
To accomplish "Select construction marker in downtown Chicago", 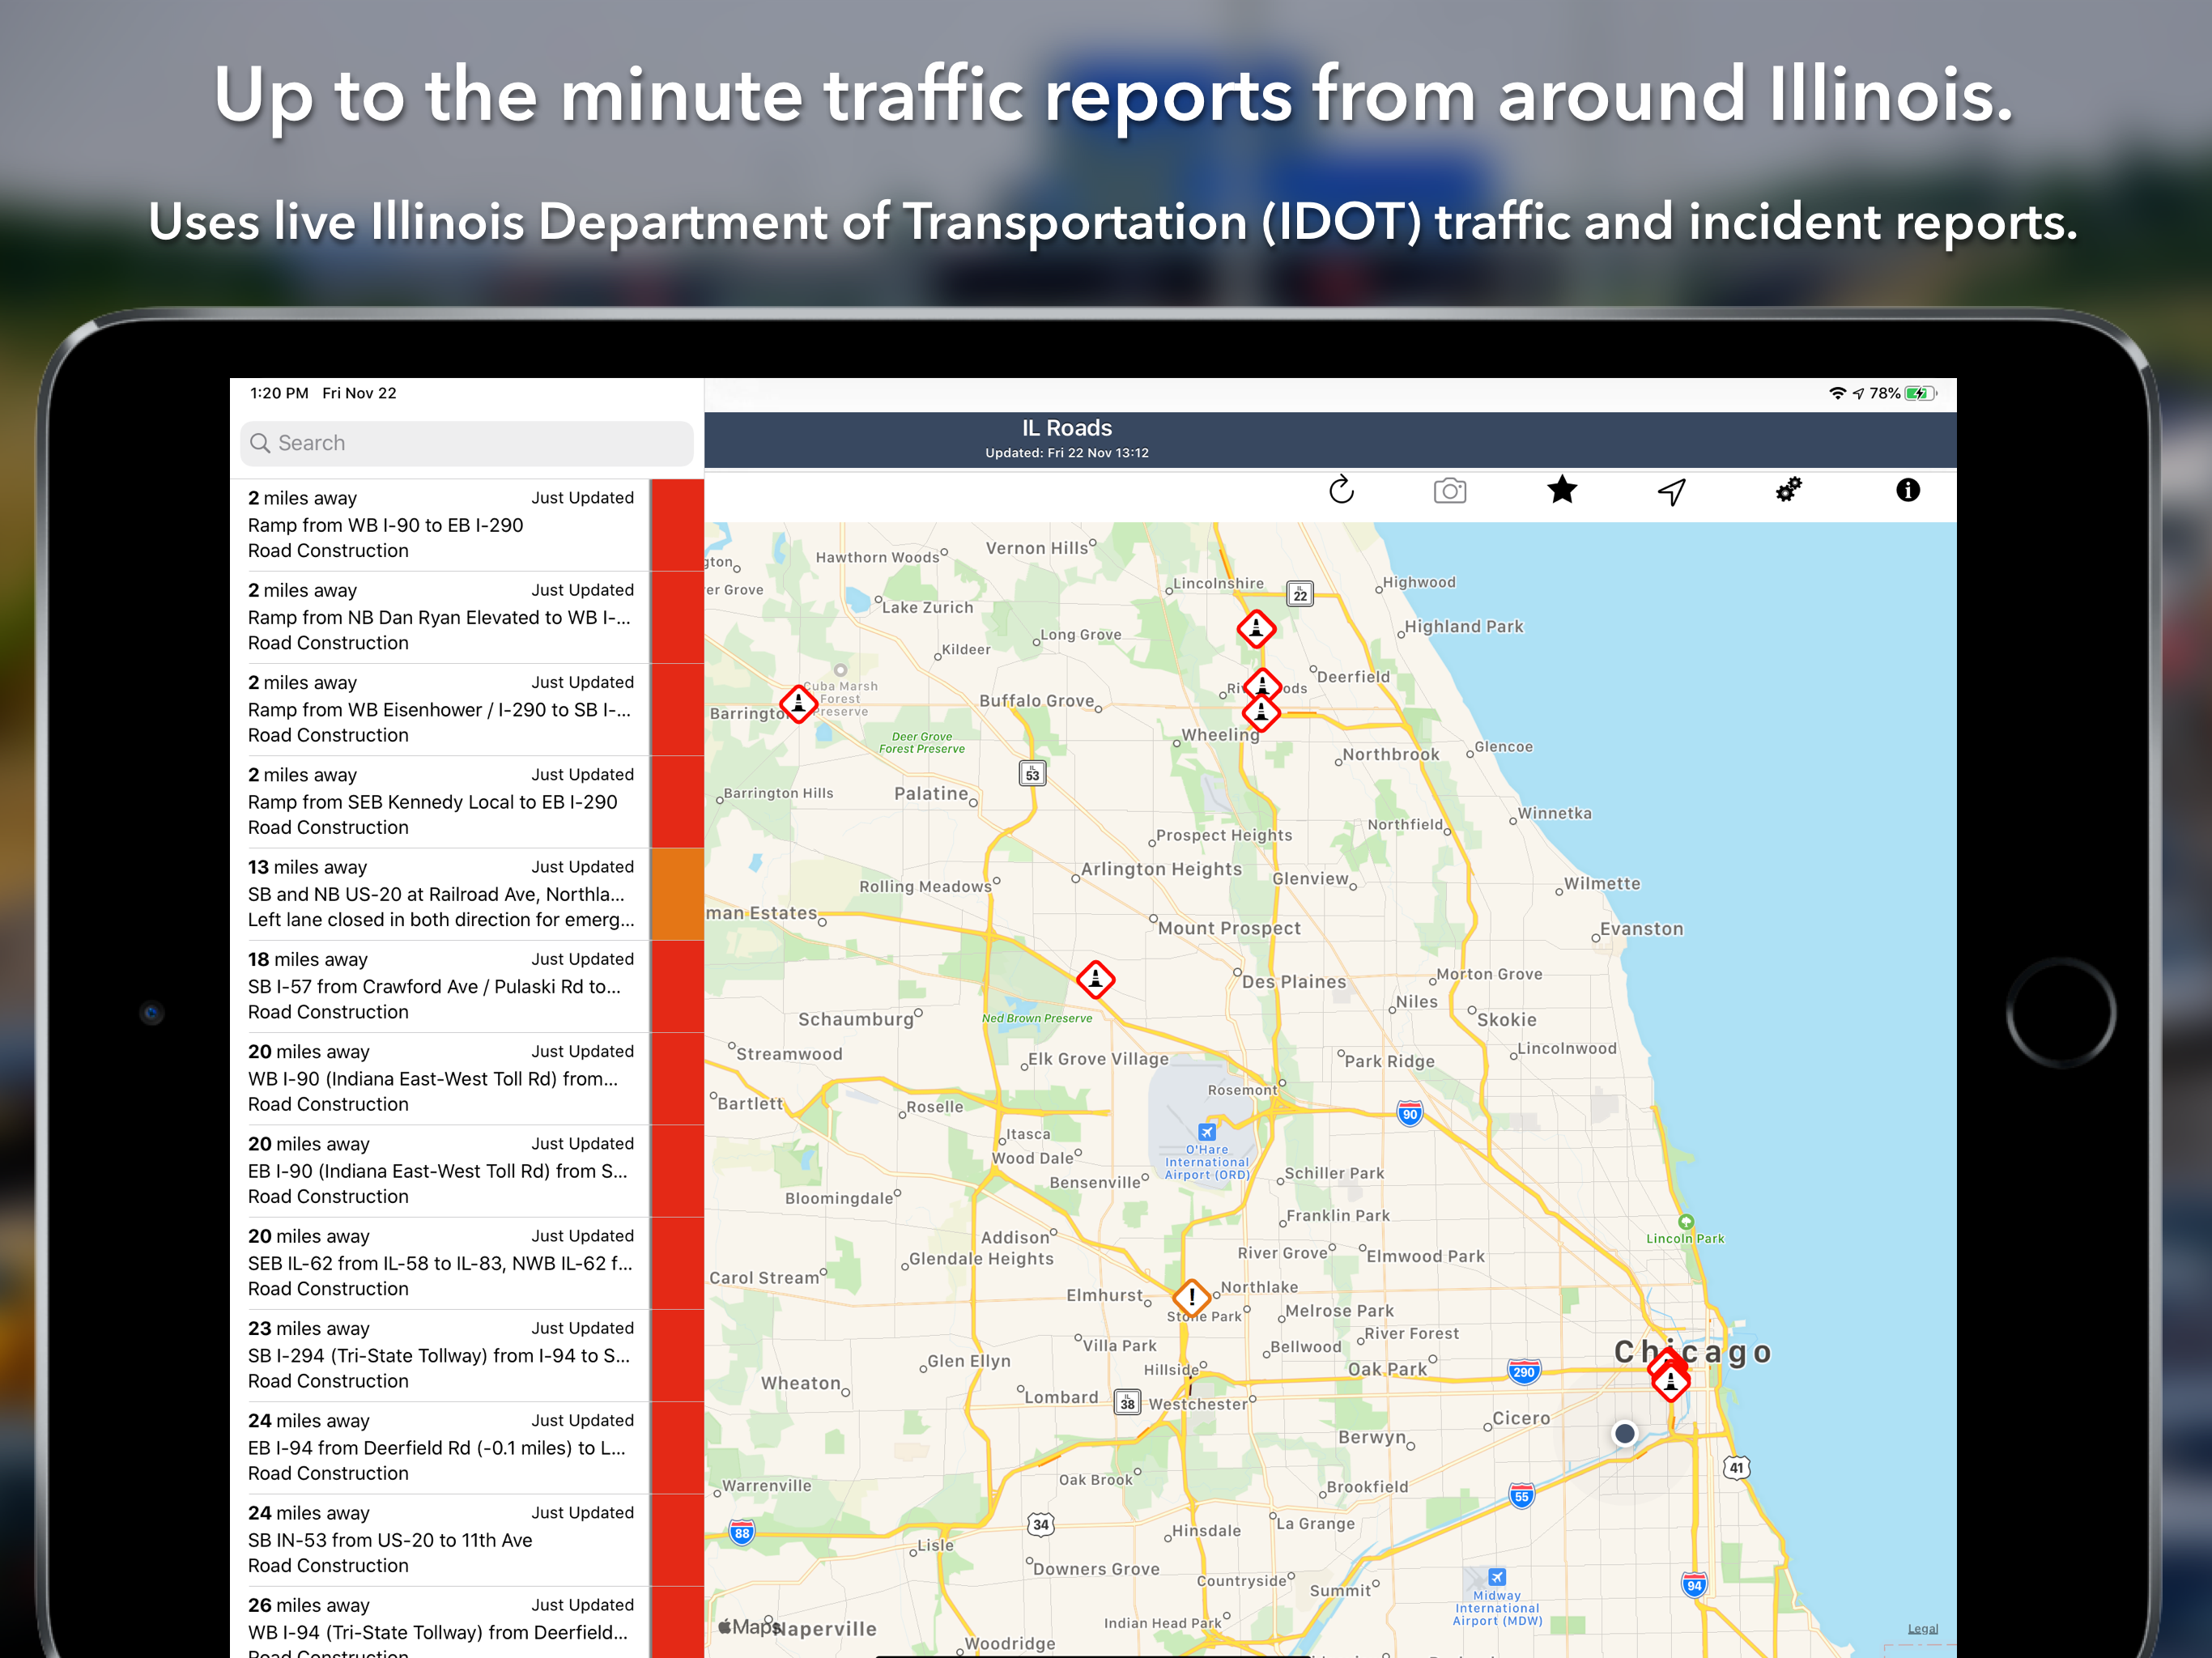I will tap(1670, 1382).
